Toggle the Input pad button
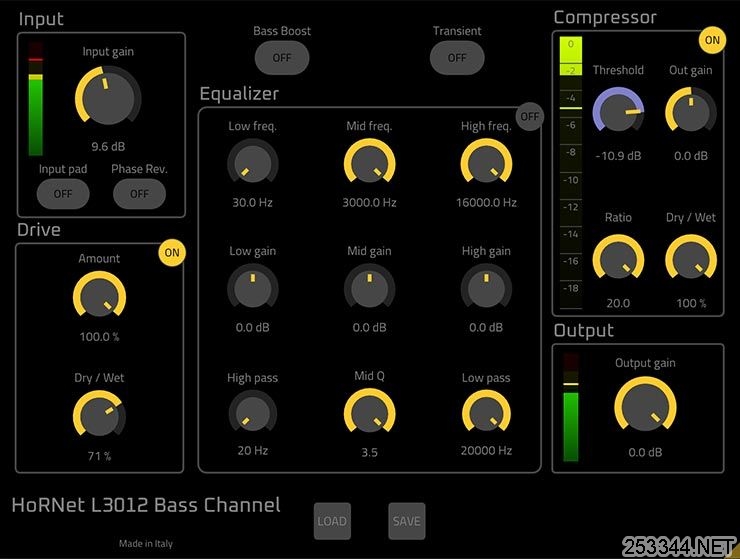The width and height of the screenshot is (740, 559). [x=63, y=194]
